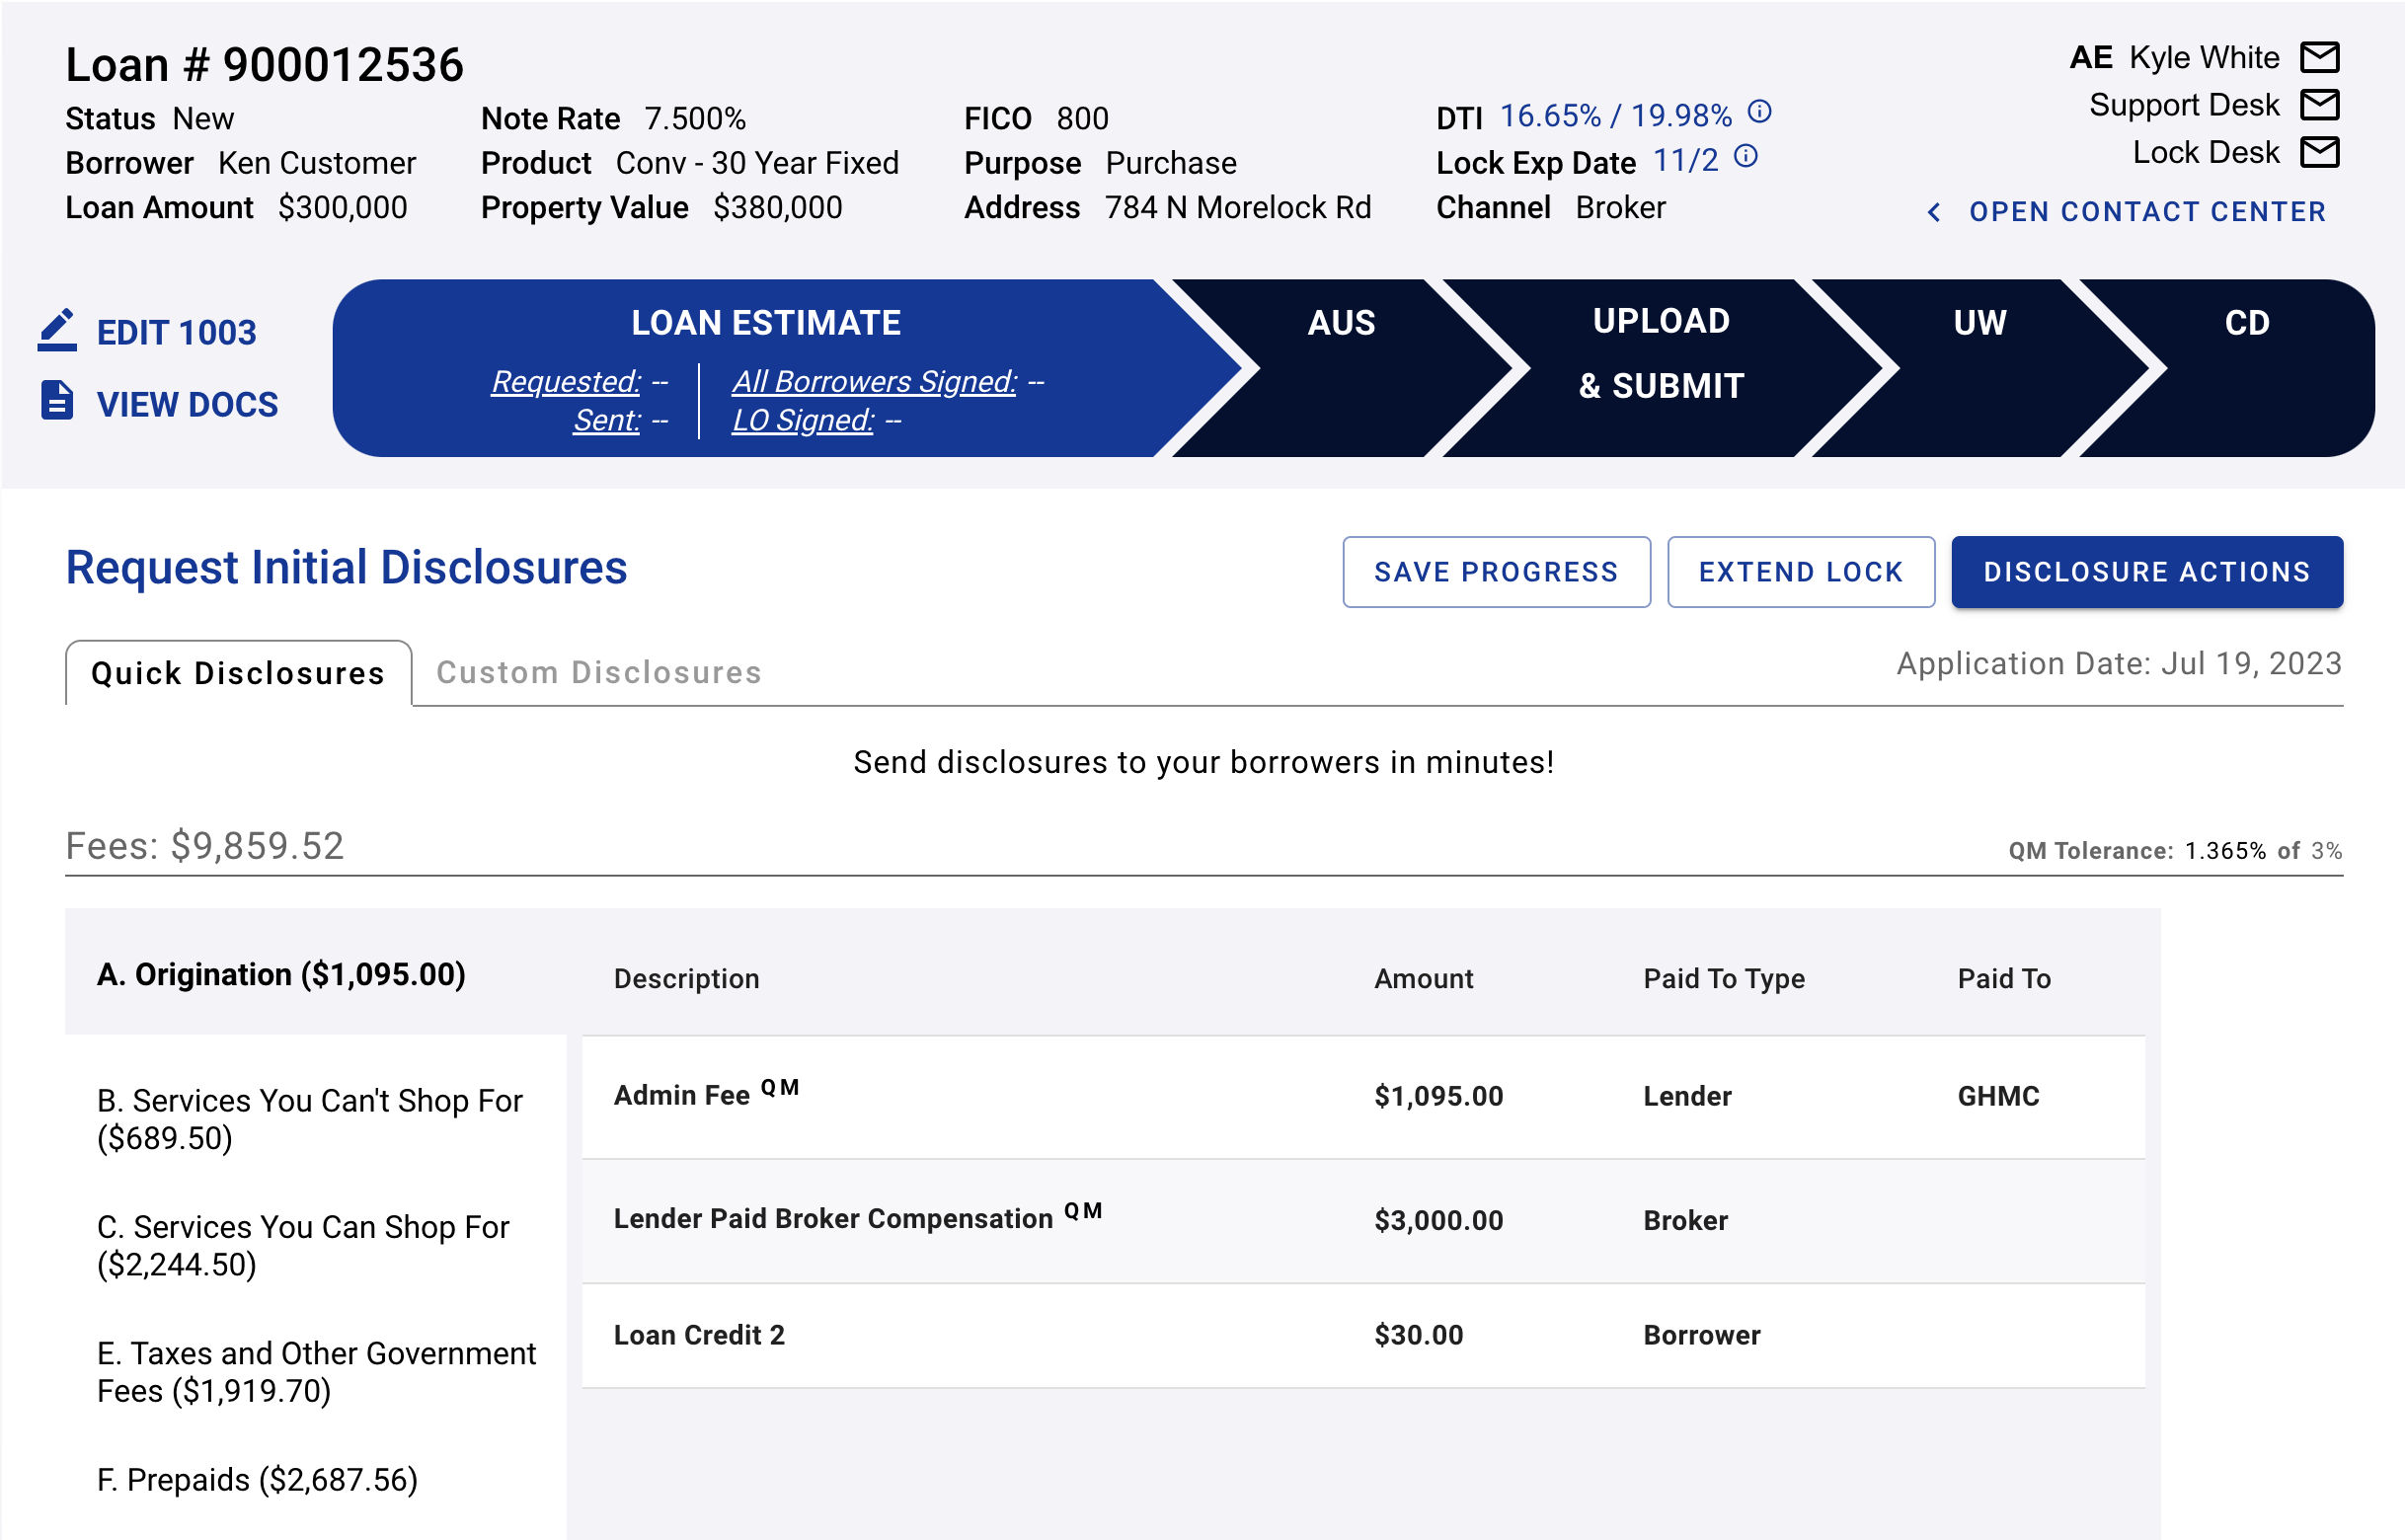
Task: Click Loan # 900012536 heading
Action: (x=265, y=65)
